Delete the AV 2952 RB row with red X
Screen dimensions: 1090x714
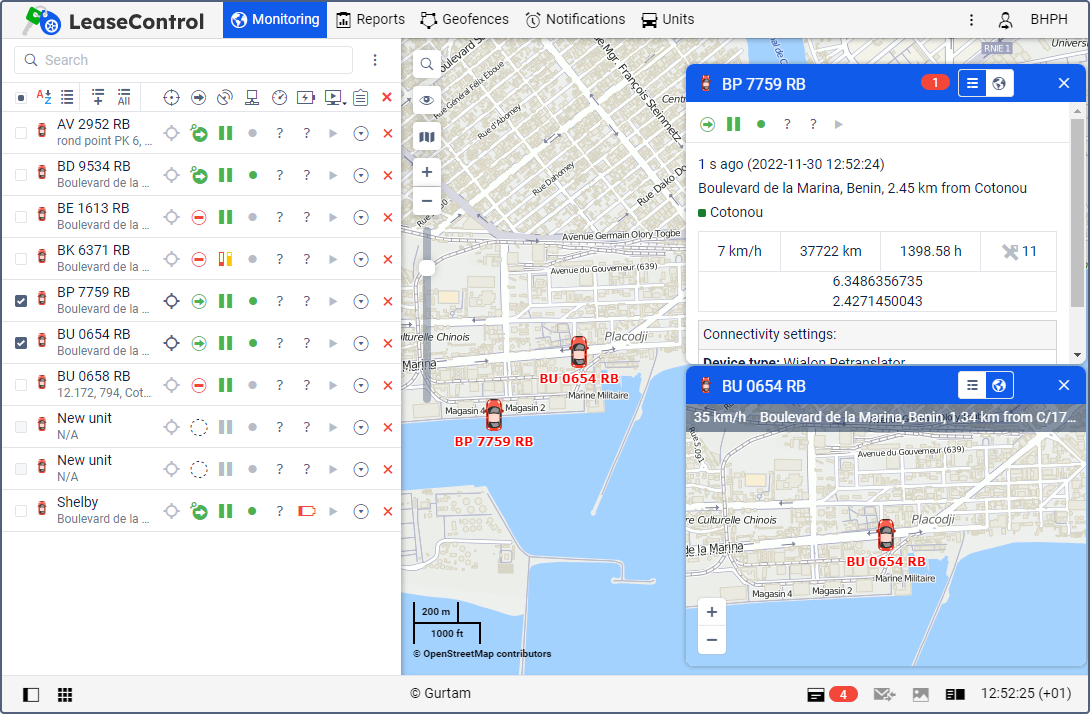tap(387, 133)
